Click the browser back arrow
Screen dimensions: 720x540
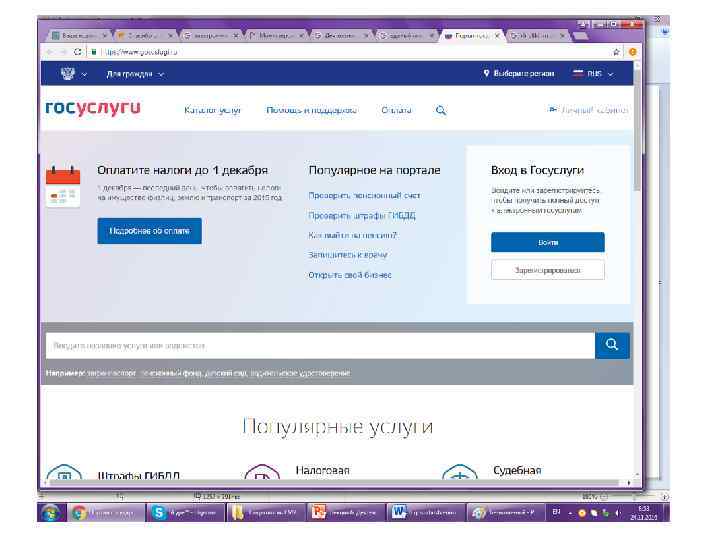click(x=50, y=52)
